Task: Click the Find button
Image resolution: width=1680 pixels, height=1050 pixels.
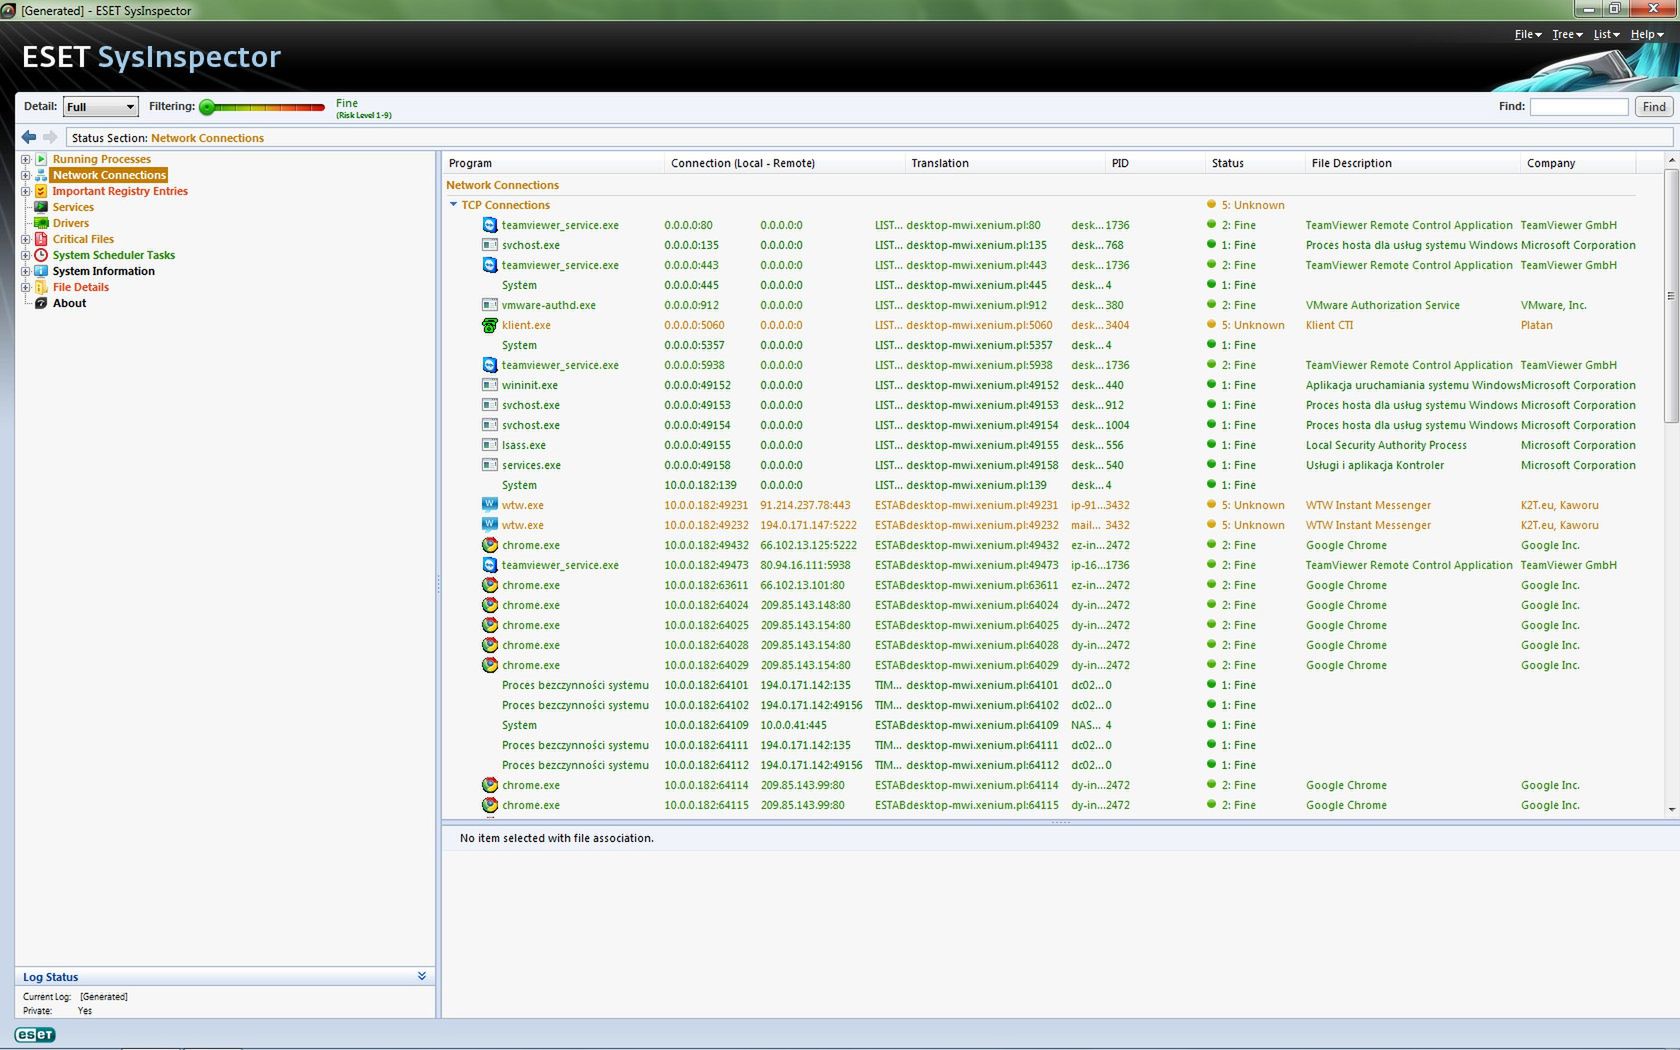Action: (x=1654, y=106)
